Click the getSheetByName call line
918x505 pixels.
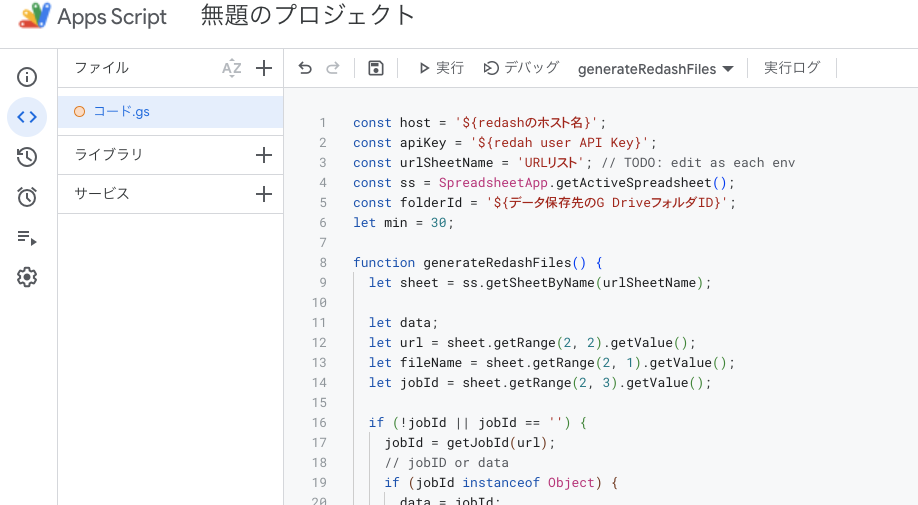click(x=540, y=283)
